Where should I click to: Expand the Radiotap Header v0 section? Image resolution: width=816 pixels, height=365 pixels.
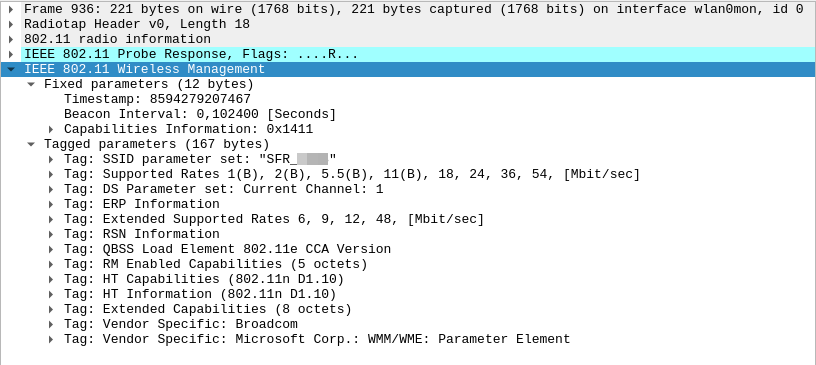[11, 24]
